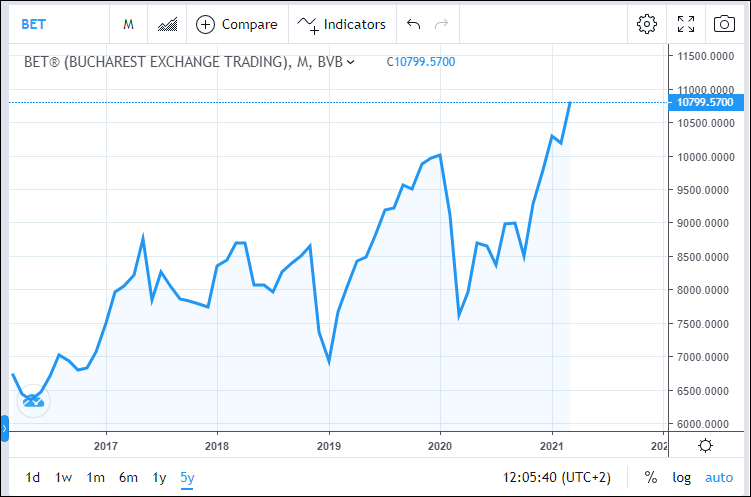Toggle percent scale mode
751x497 pixels.
(x=651, y=477)
